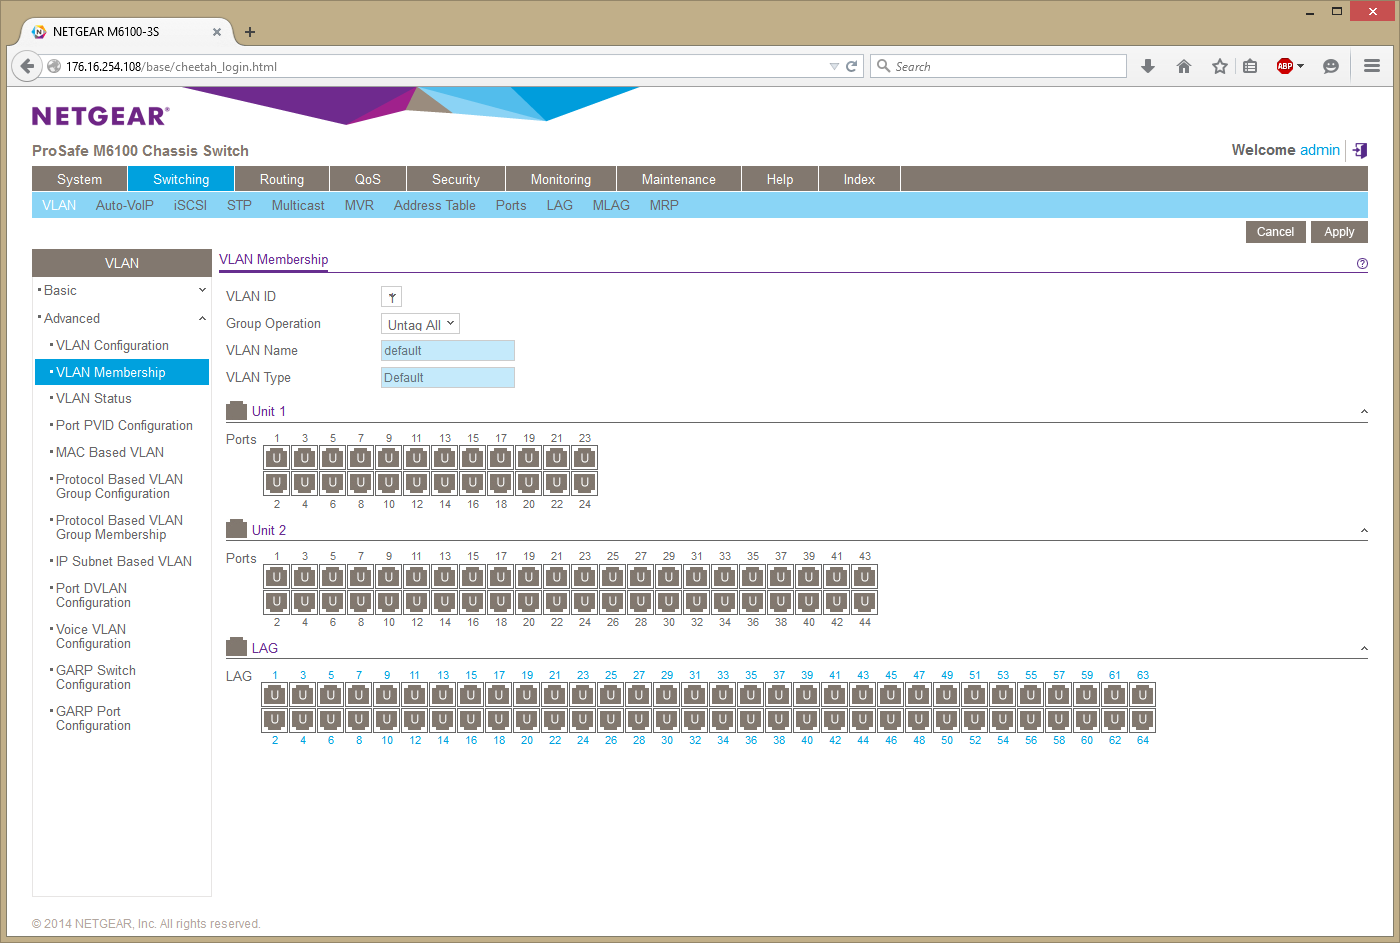
Task: Click the Apply button
Action: pyautogui.click(x=1339, y=232)
